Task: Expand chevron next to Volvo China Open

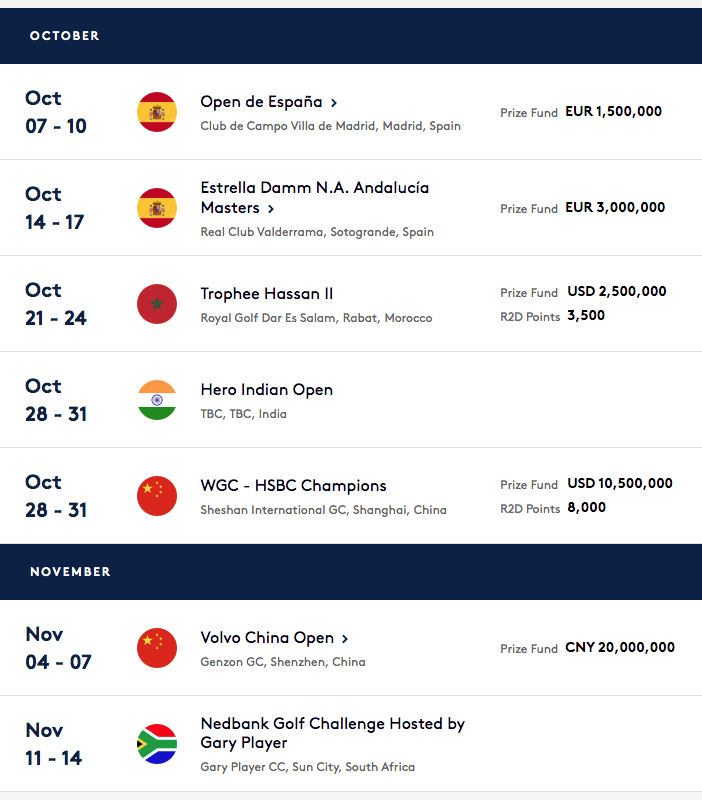Action: 345,639
